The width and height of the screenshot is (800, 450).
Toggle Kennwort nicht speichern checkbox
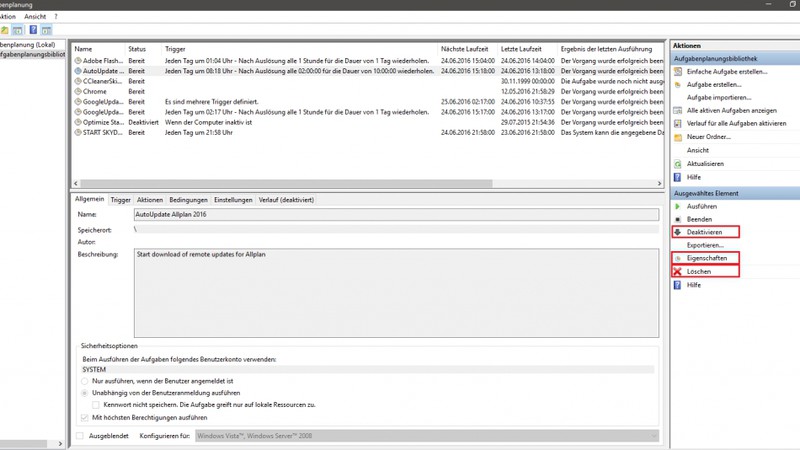point(96,405)
